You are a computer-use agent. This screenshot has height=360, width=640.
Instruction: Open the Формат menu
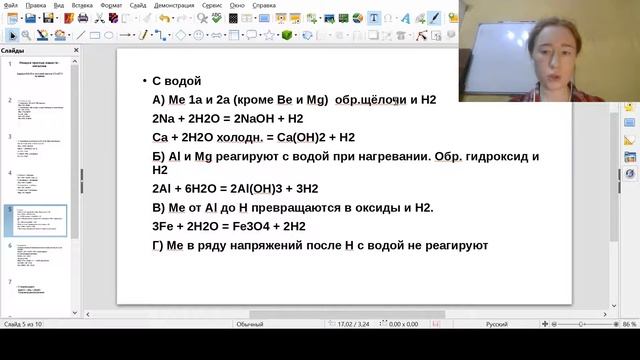[111, 5]
